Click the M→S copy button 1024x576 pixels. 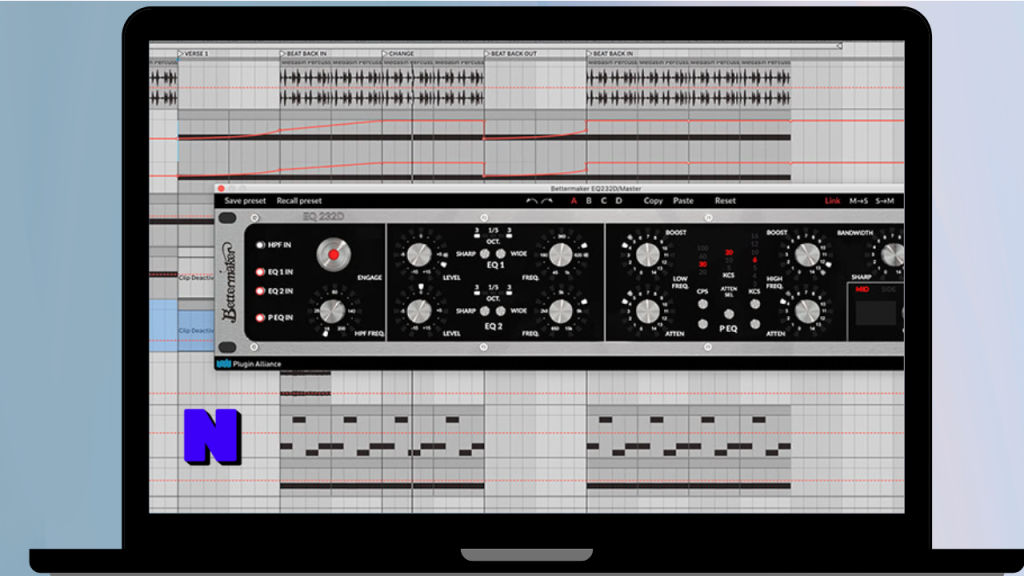(x=859, y=201)
